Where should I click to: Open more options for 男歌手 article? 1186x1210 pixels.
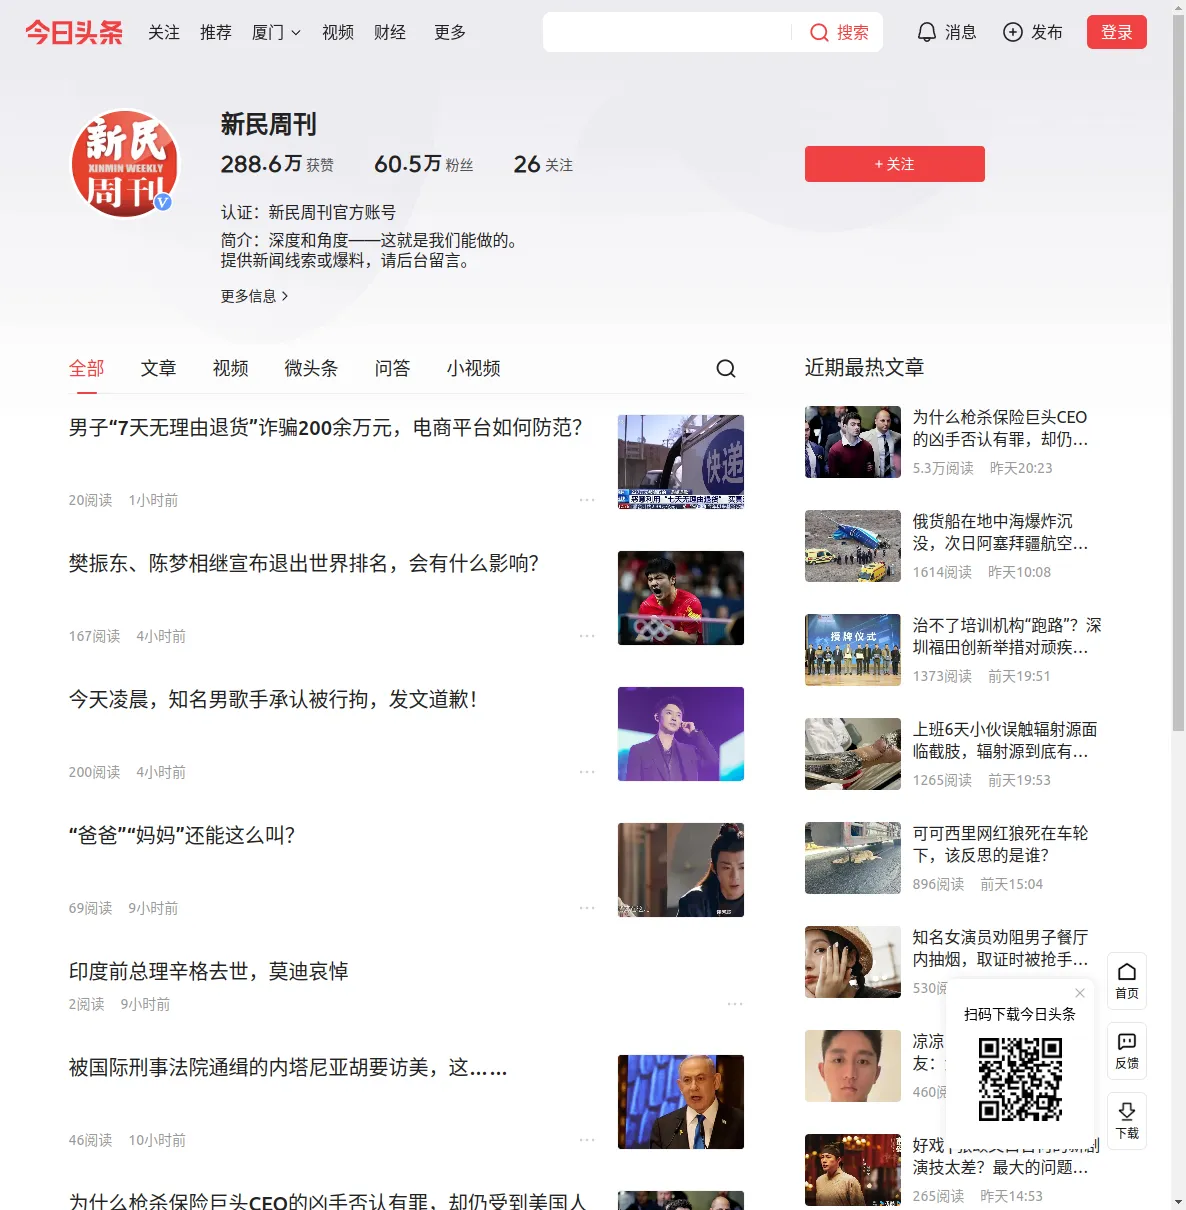point(587,772)
